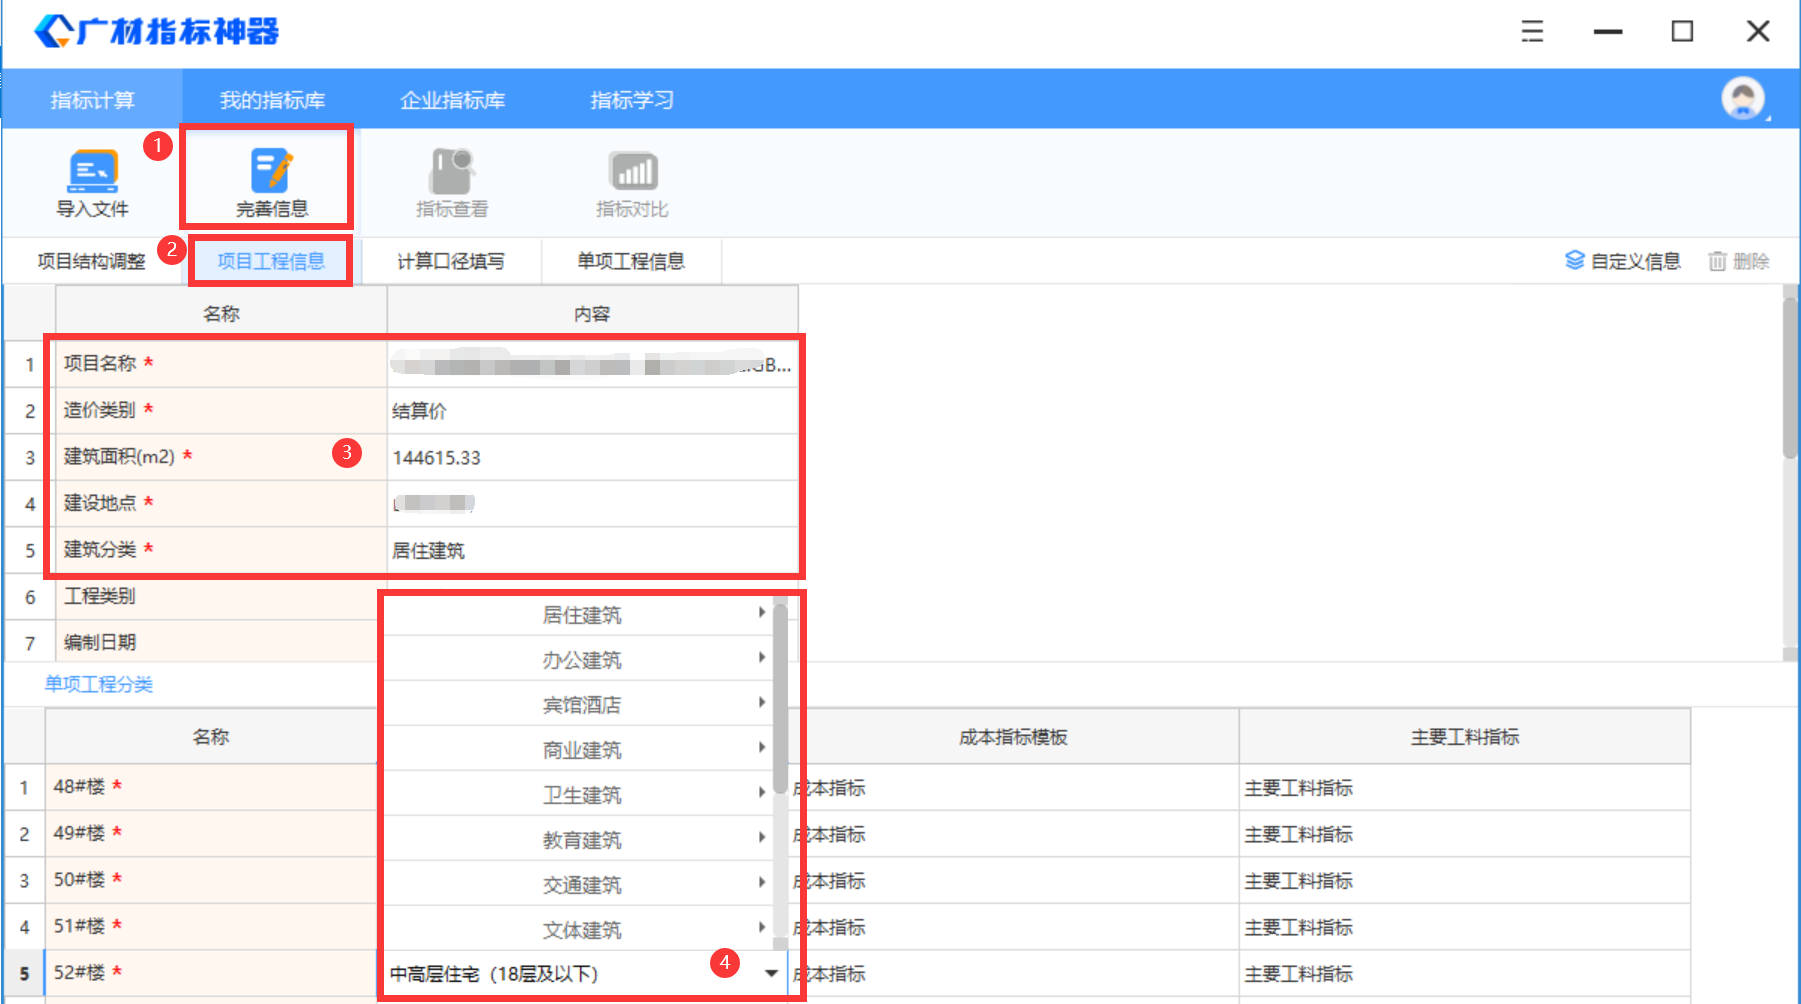Click 主要工料指标 cell for 48#楼
This screenshot has width=1801, height=1004.
tap(1465, 787)
